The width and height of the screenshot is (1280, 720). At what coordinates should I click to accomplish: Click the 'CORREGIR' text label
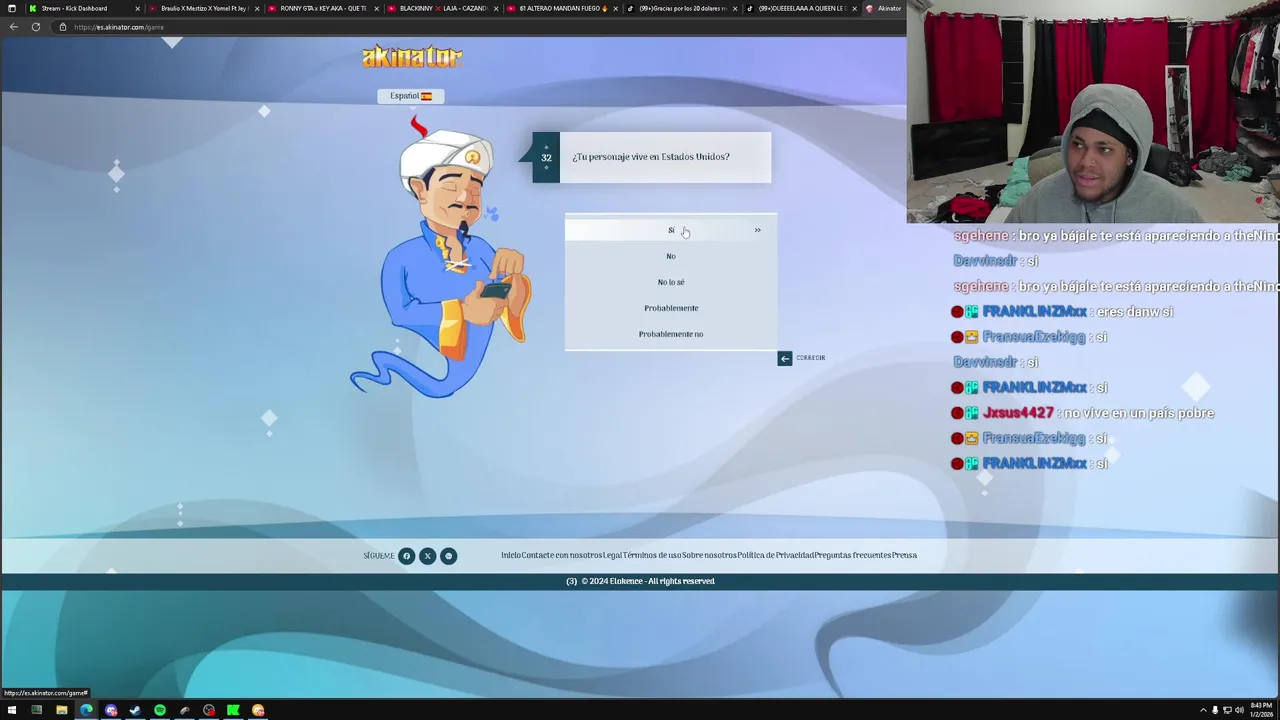click(x=811, y=358)
